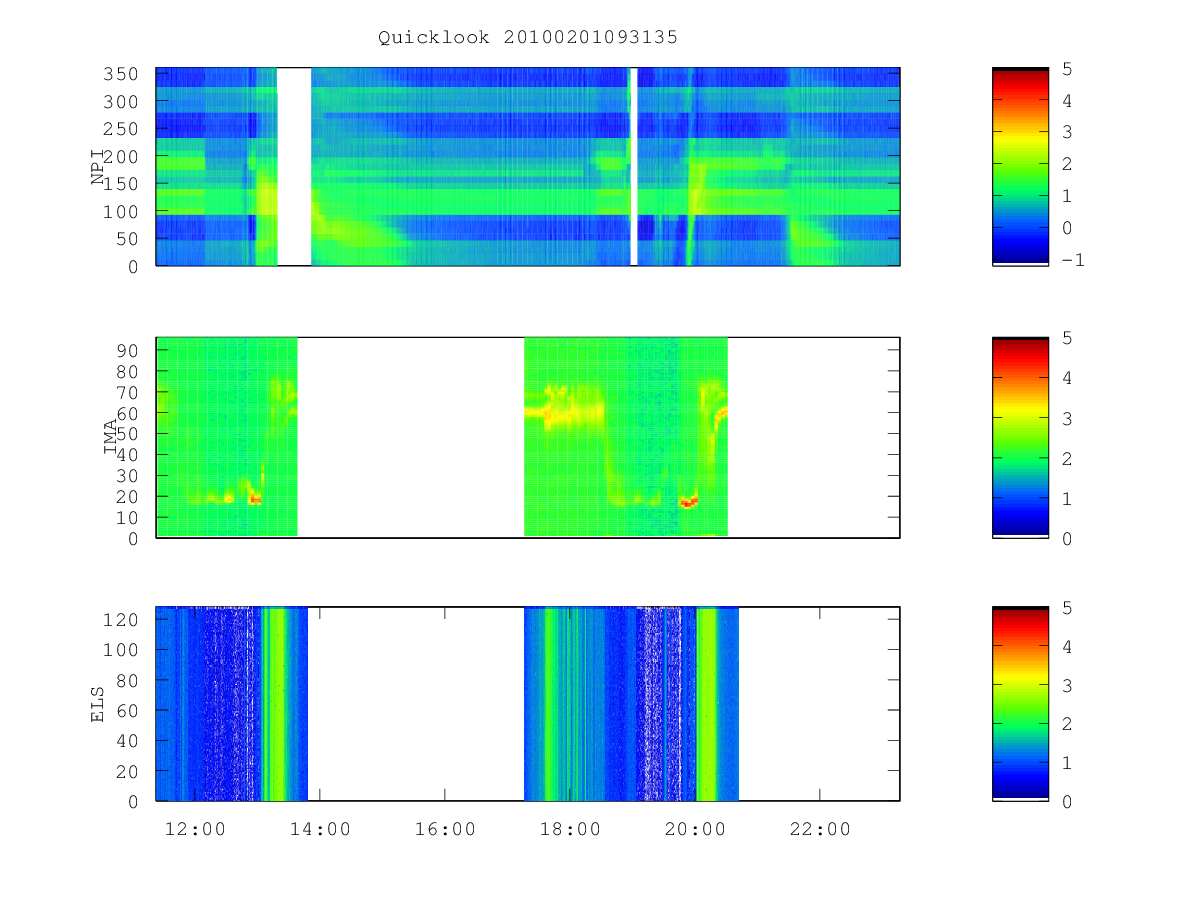Click the 14:00 time axis label
The height and width of the screenshot is (900, 1200).
tap(319, 829)
